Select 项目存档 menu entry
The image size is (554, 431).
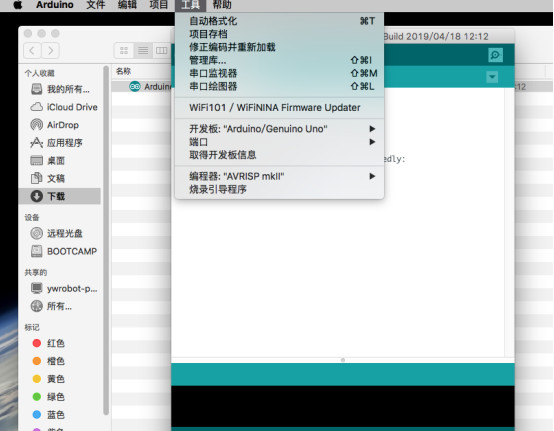[x=279, y=34]
